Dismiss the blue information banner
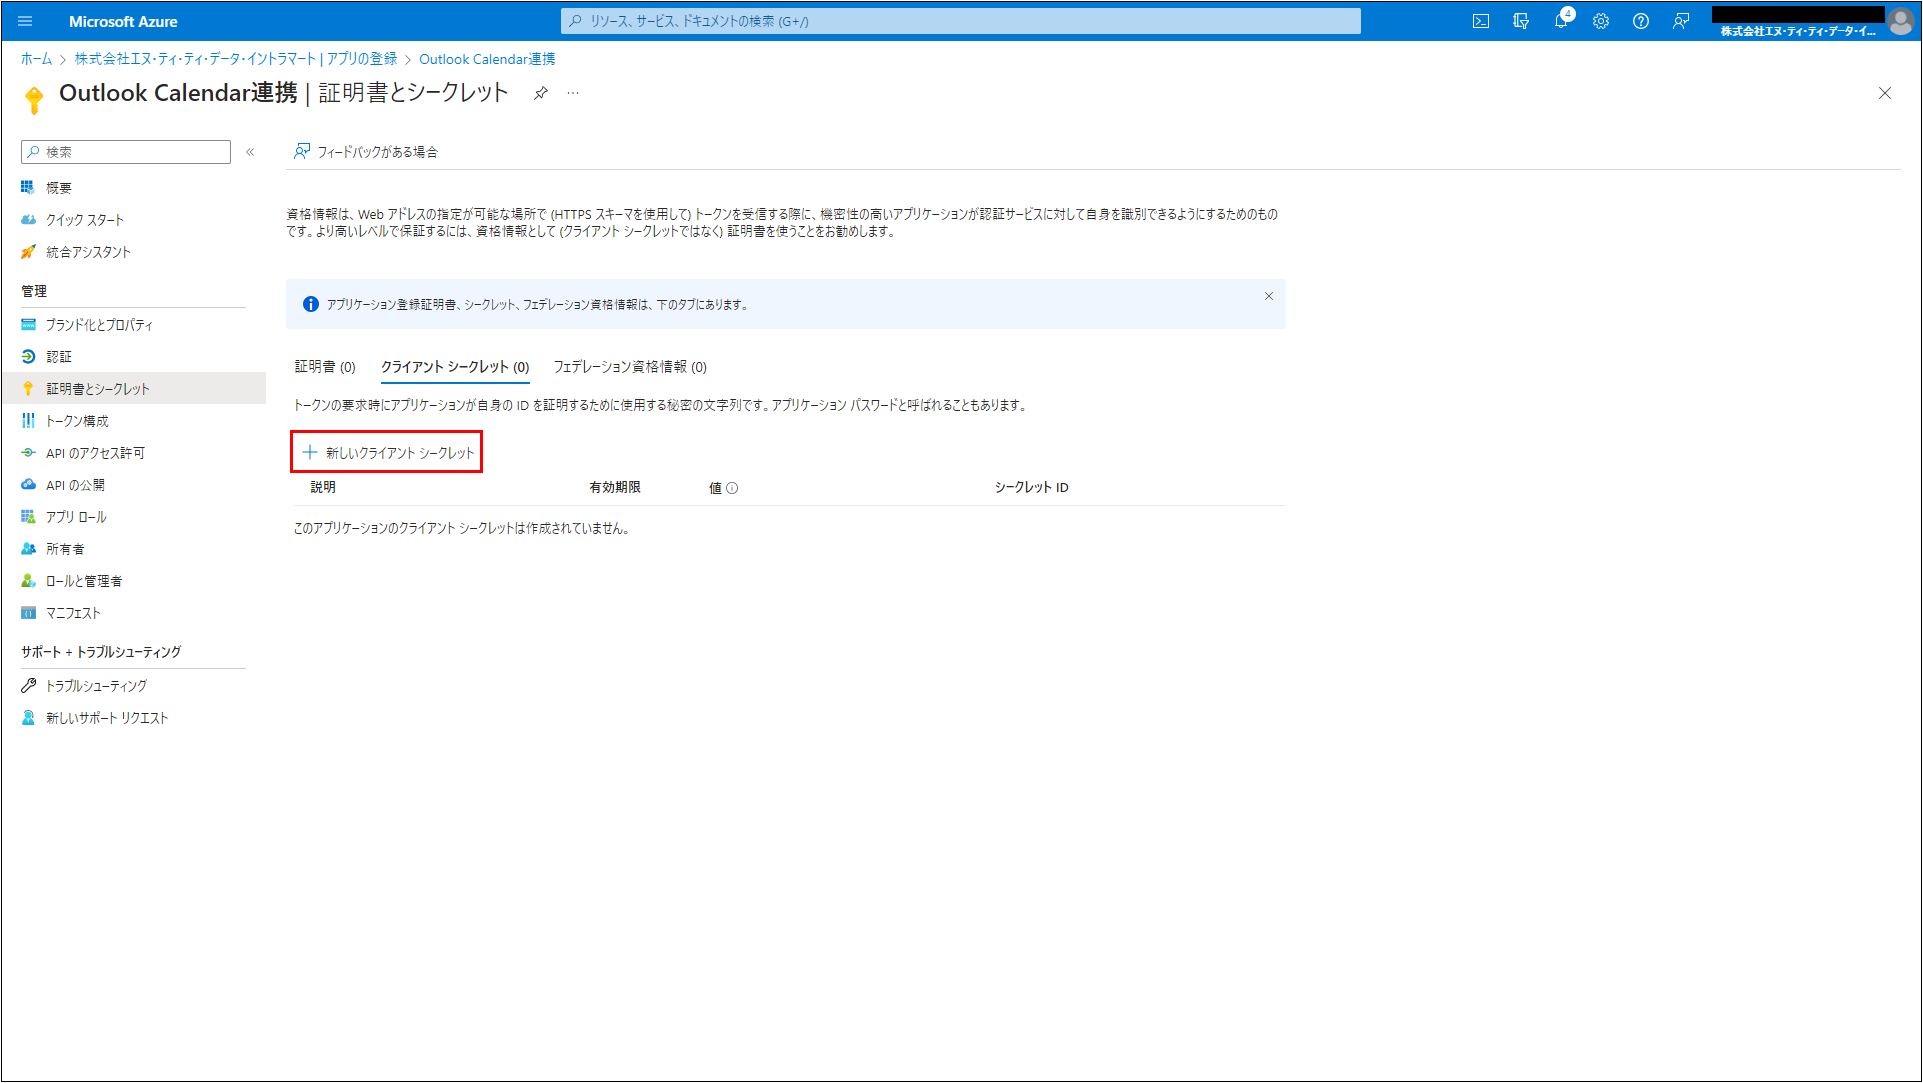 pyautogui.click(x=1269, y=296)
